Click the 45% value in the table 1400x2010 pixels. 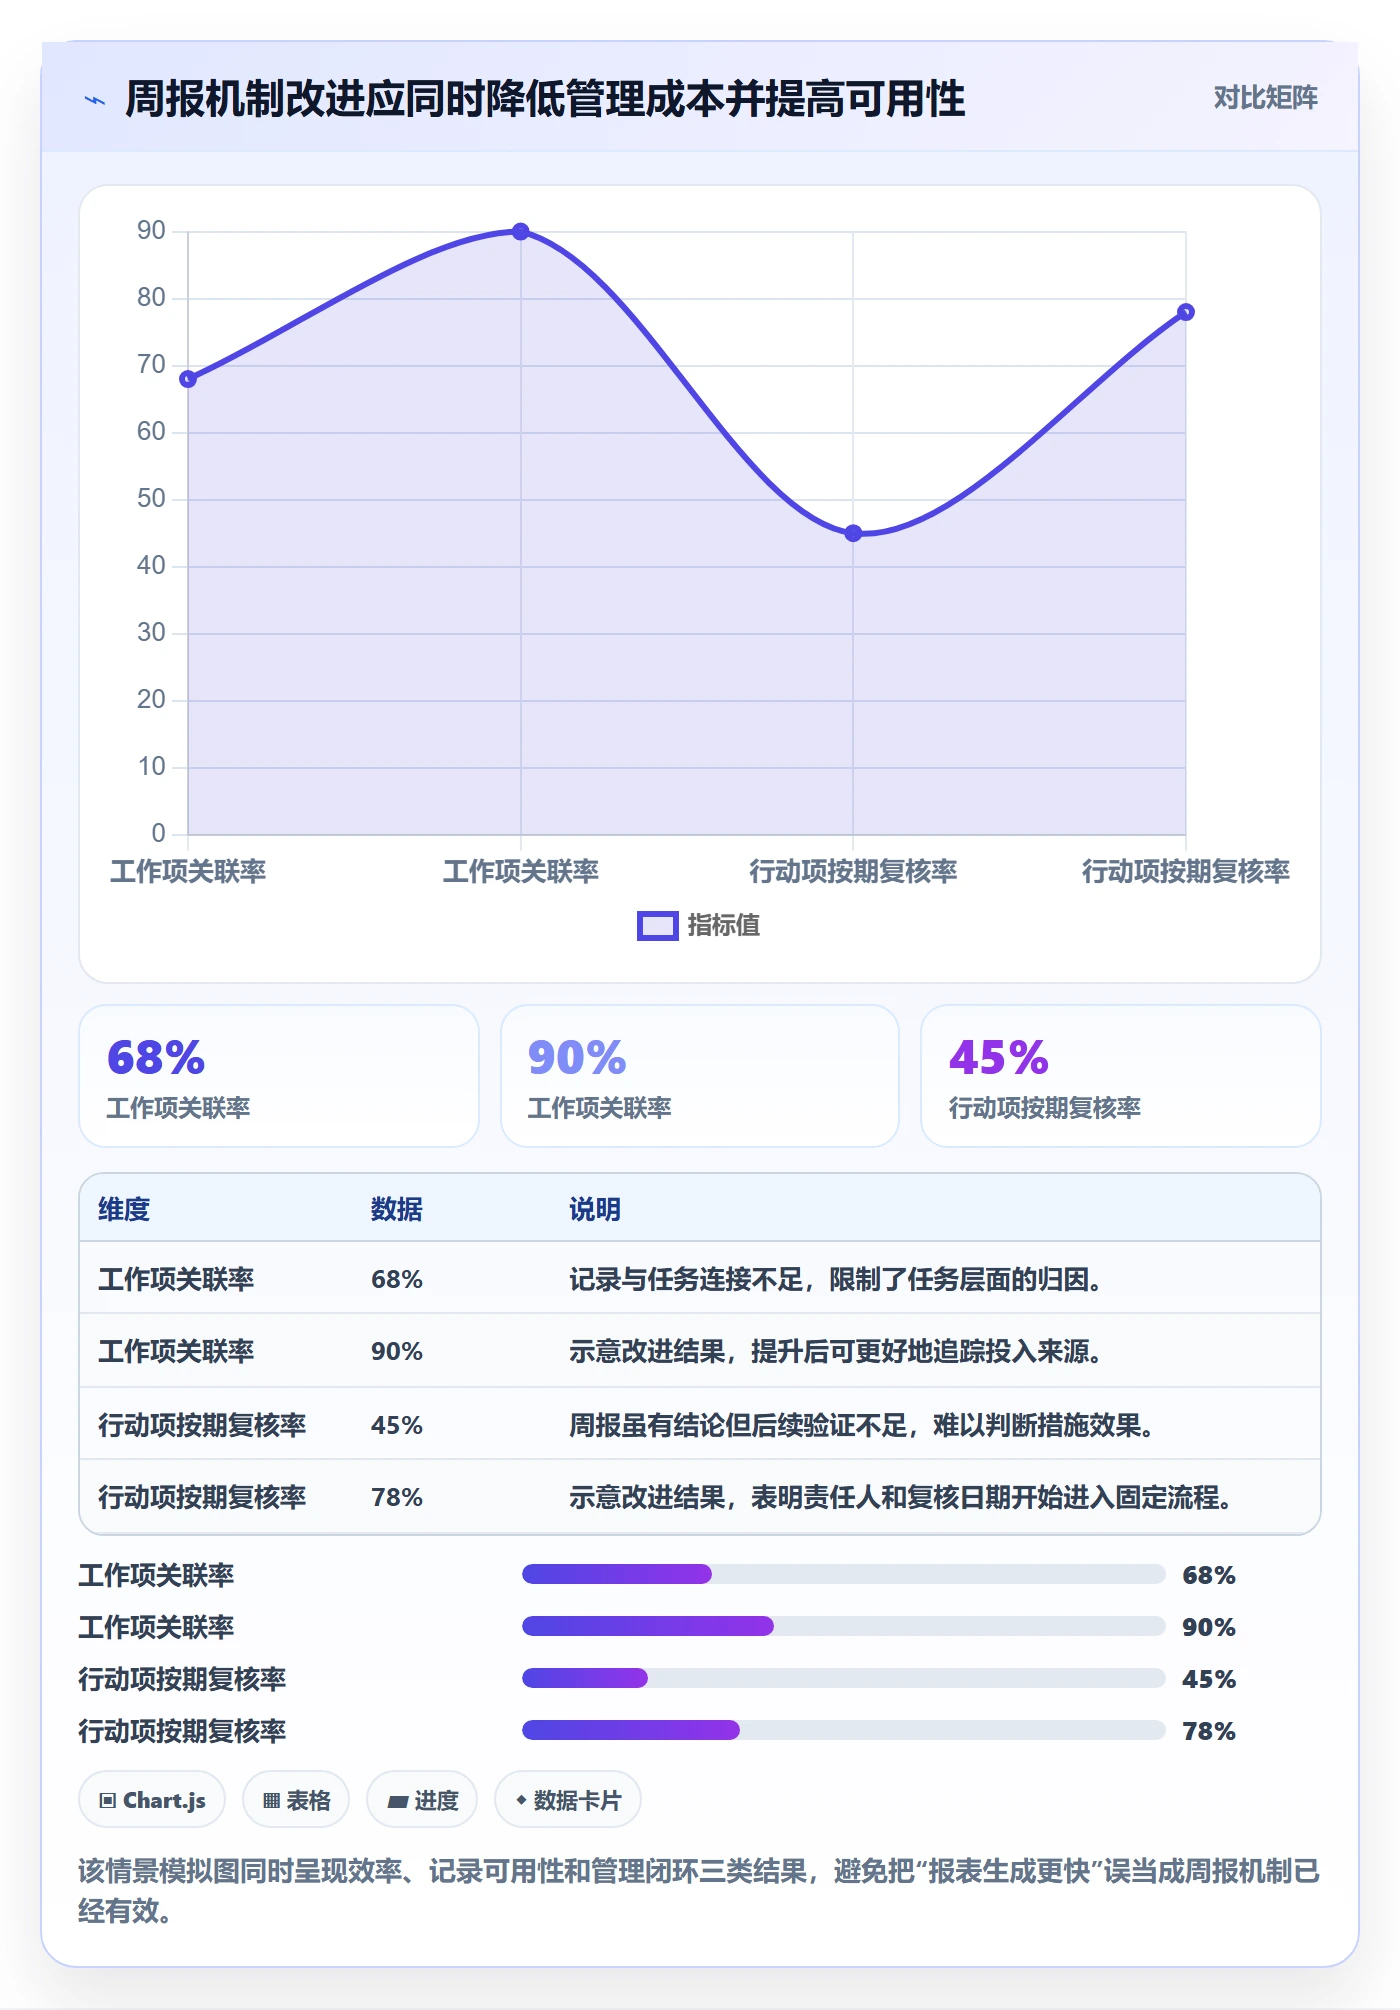pos(397,1425)
